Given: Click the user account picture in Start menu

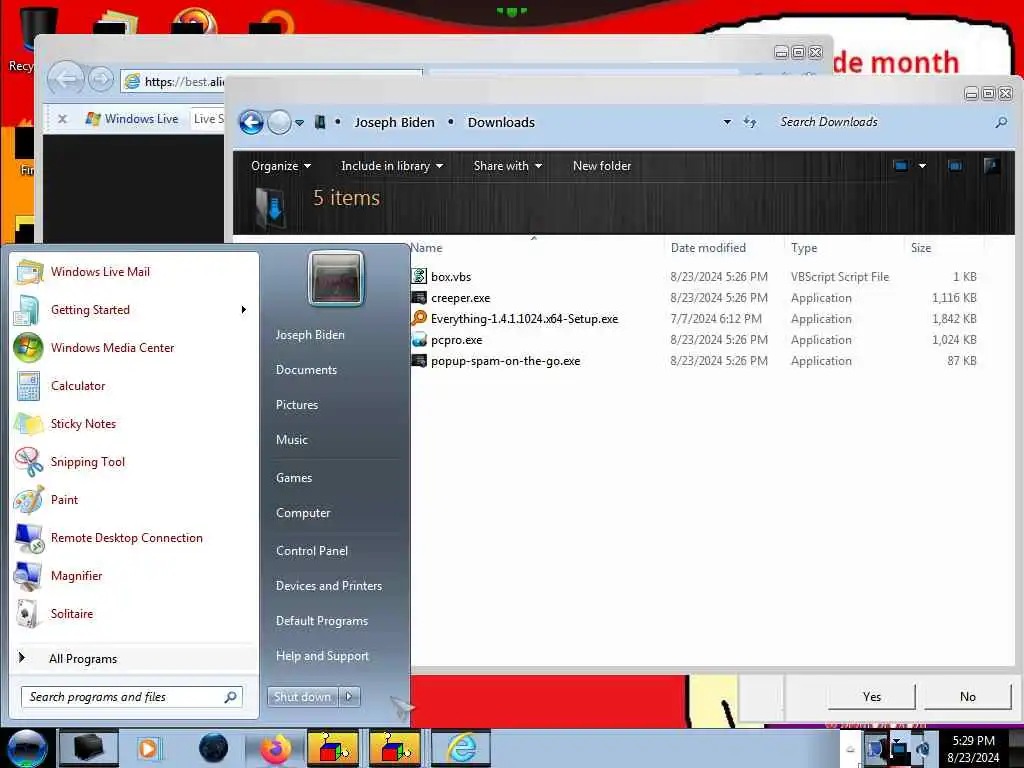Looking at the screenshot, I should (x=335, y=279).
